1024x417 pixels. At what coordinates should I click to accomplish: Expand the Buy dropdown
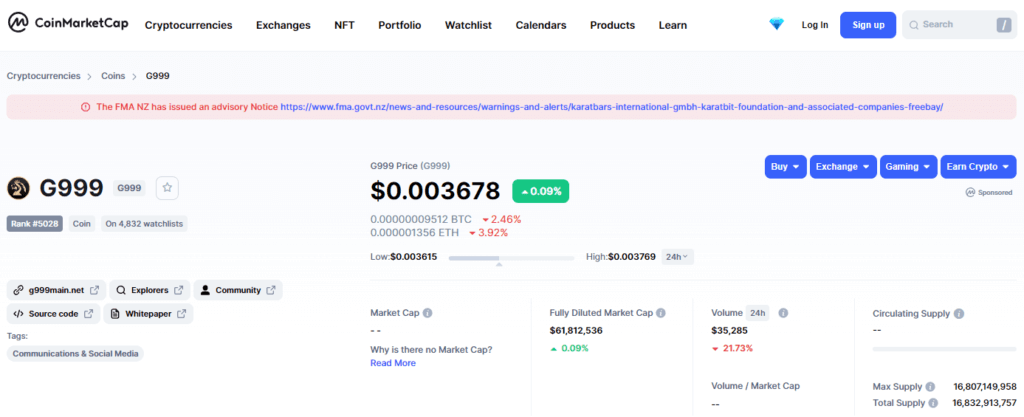click(786, 166)
